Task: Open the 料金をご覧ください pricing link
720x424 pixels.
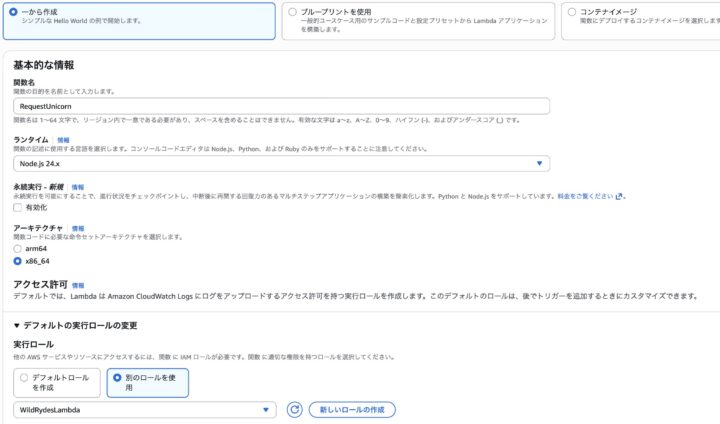Action: coord(585,196)
